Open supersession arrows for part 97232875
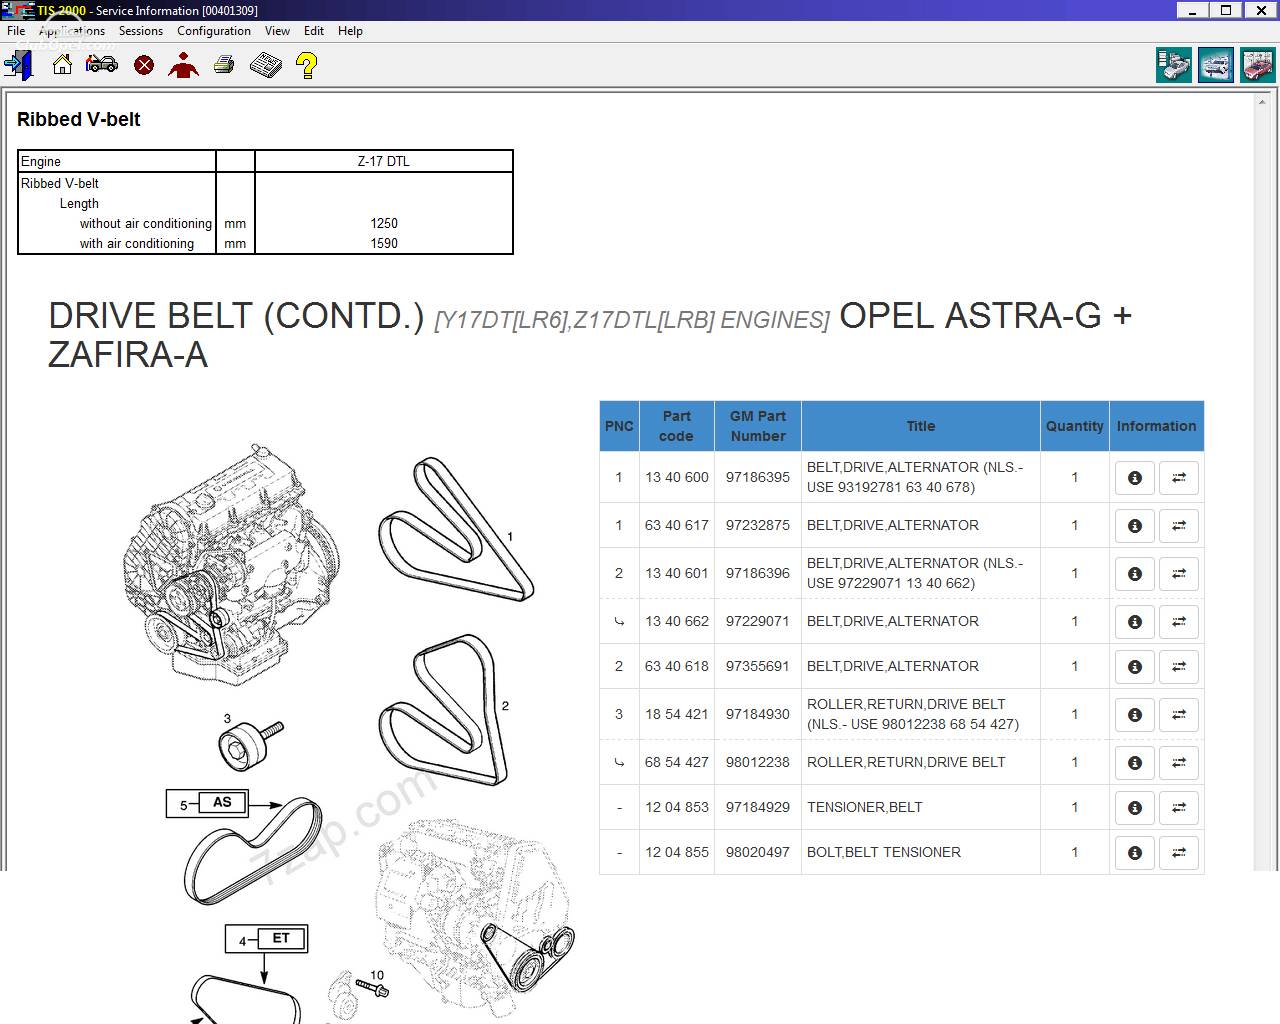The image size is (1280, 1024). pos(1179,526)
